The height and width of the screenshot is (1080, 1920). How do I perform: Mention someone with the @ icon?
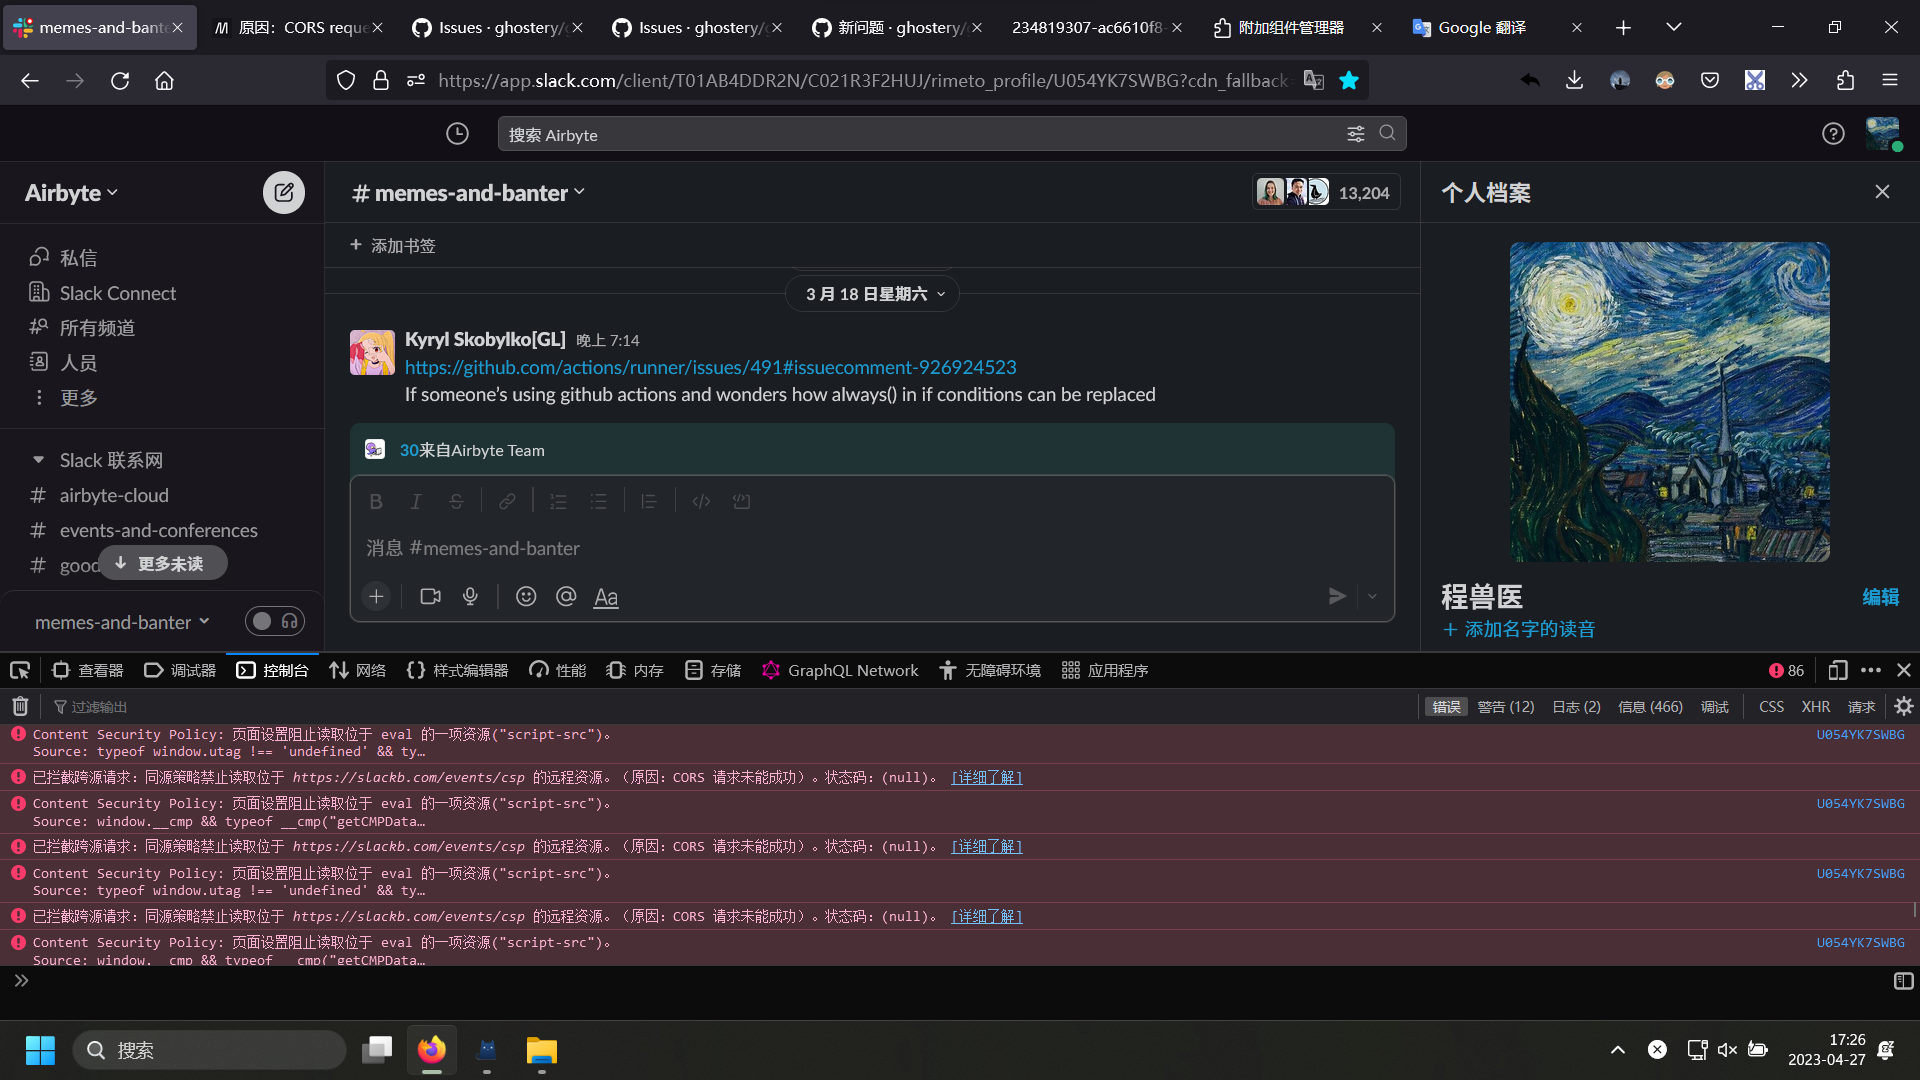tap(566, 596)
